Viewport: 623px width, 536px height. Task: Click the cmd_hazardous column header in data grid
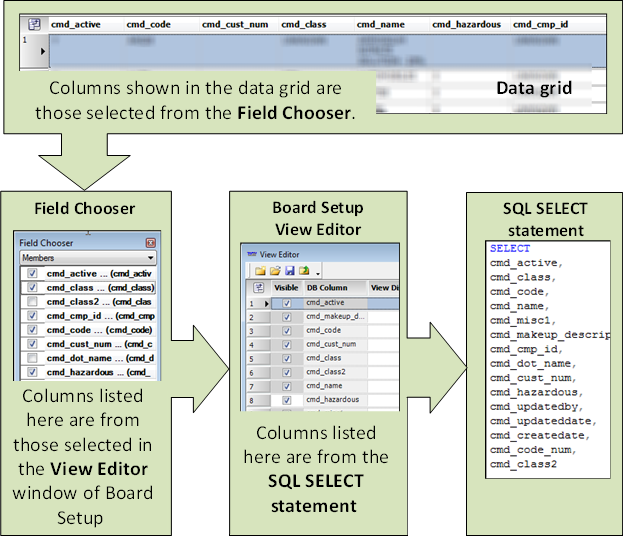(x=466, y=23)
